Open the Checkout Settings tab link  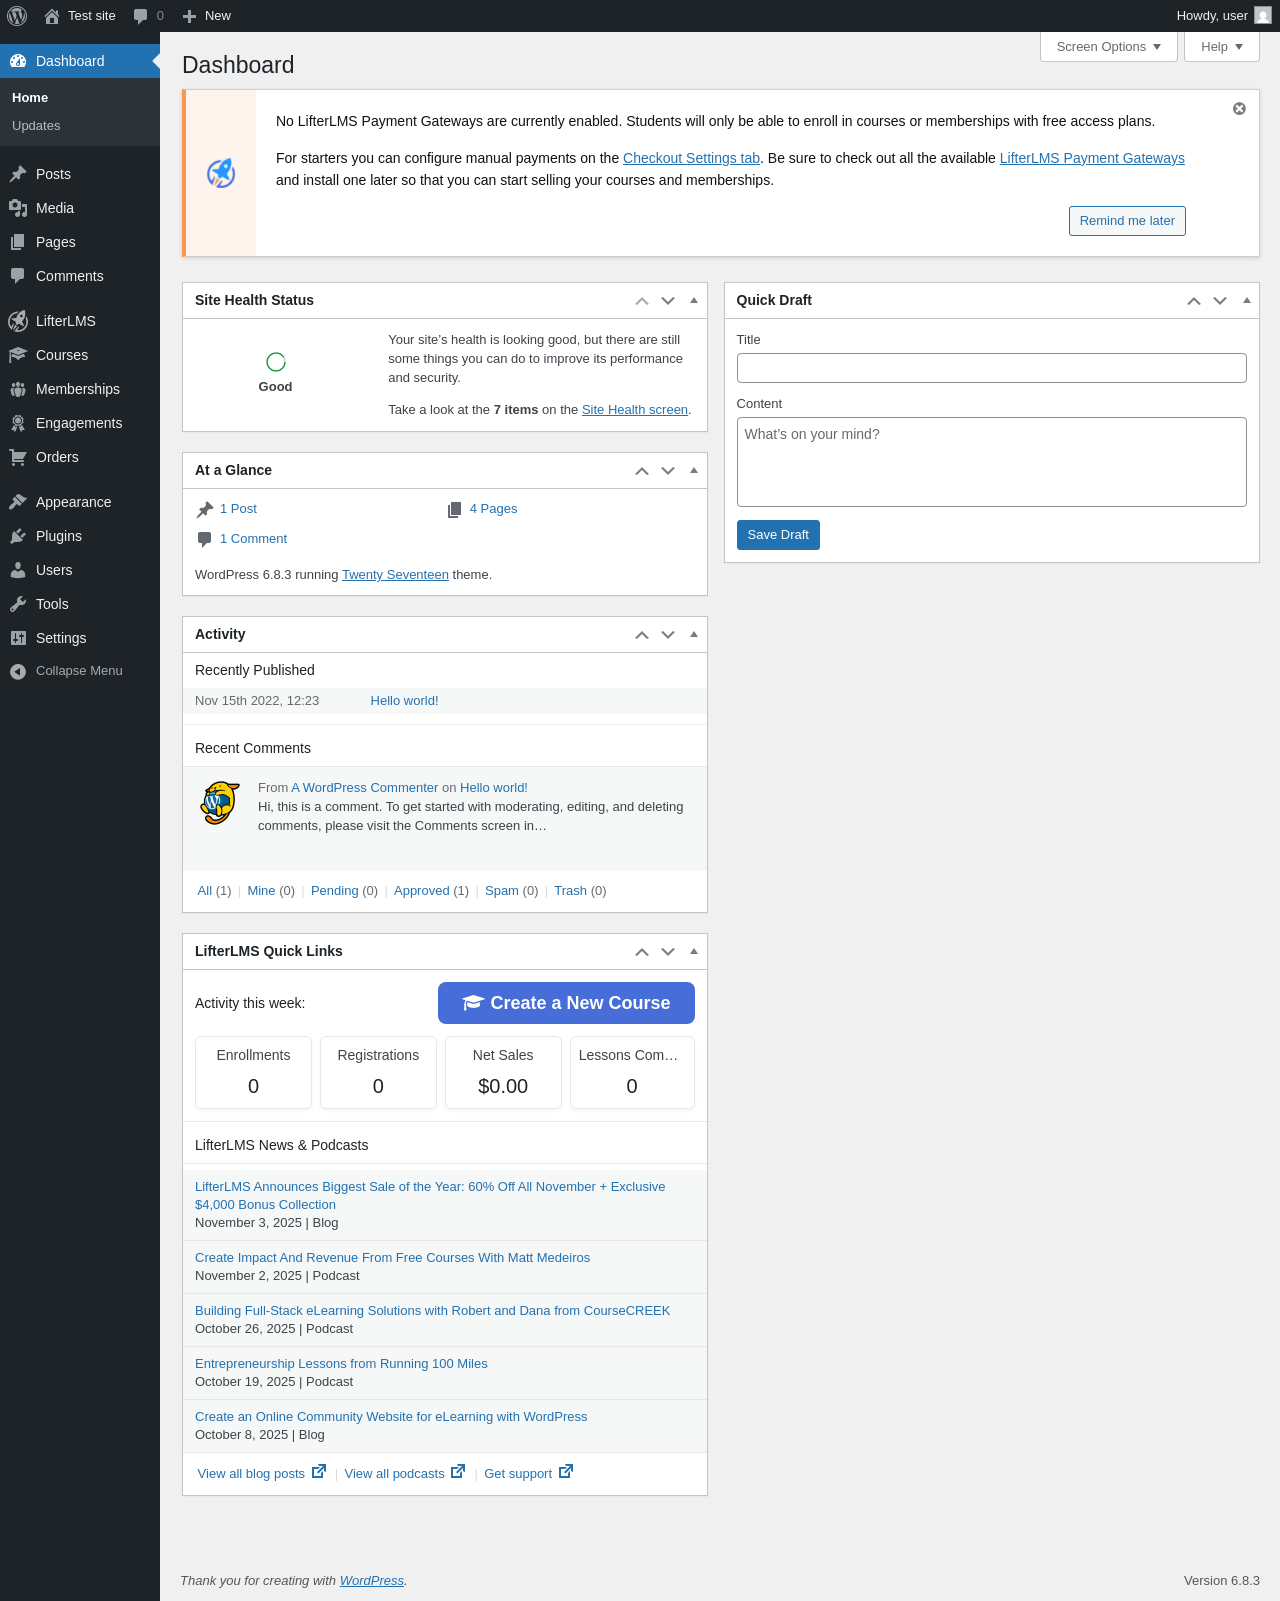click(x=691, y=158)
